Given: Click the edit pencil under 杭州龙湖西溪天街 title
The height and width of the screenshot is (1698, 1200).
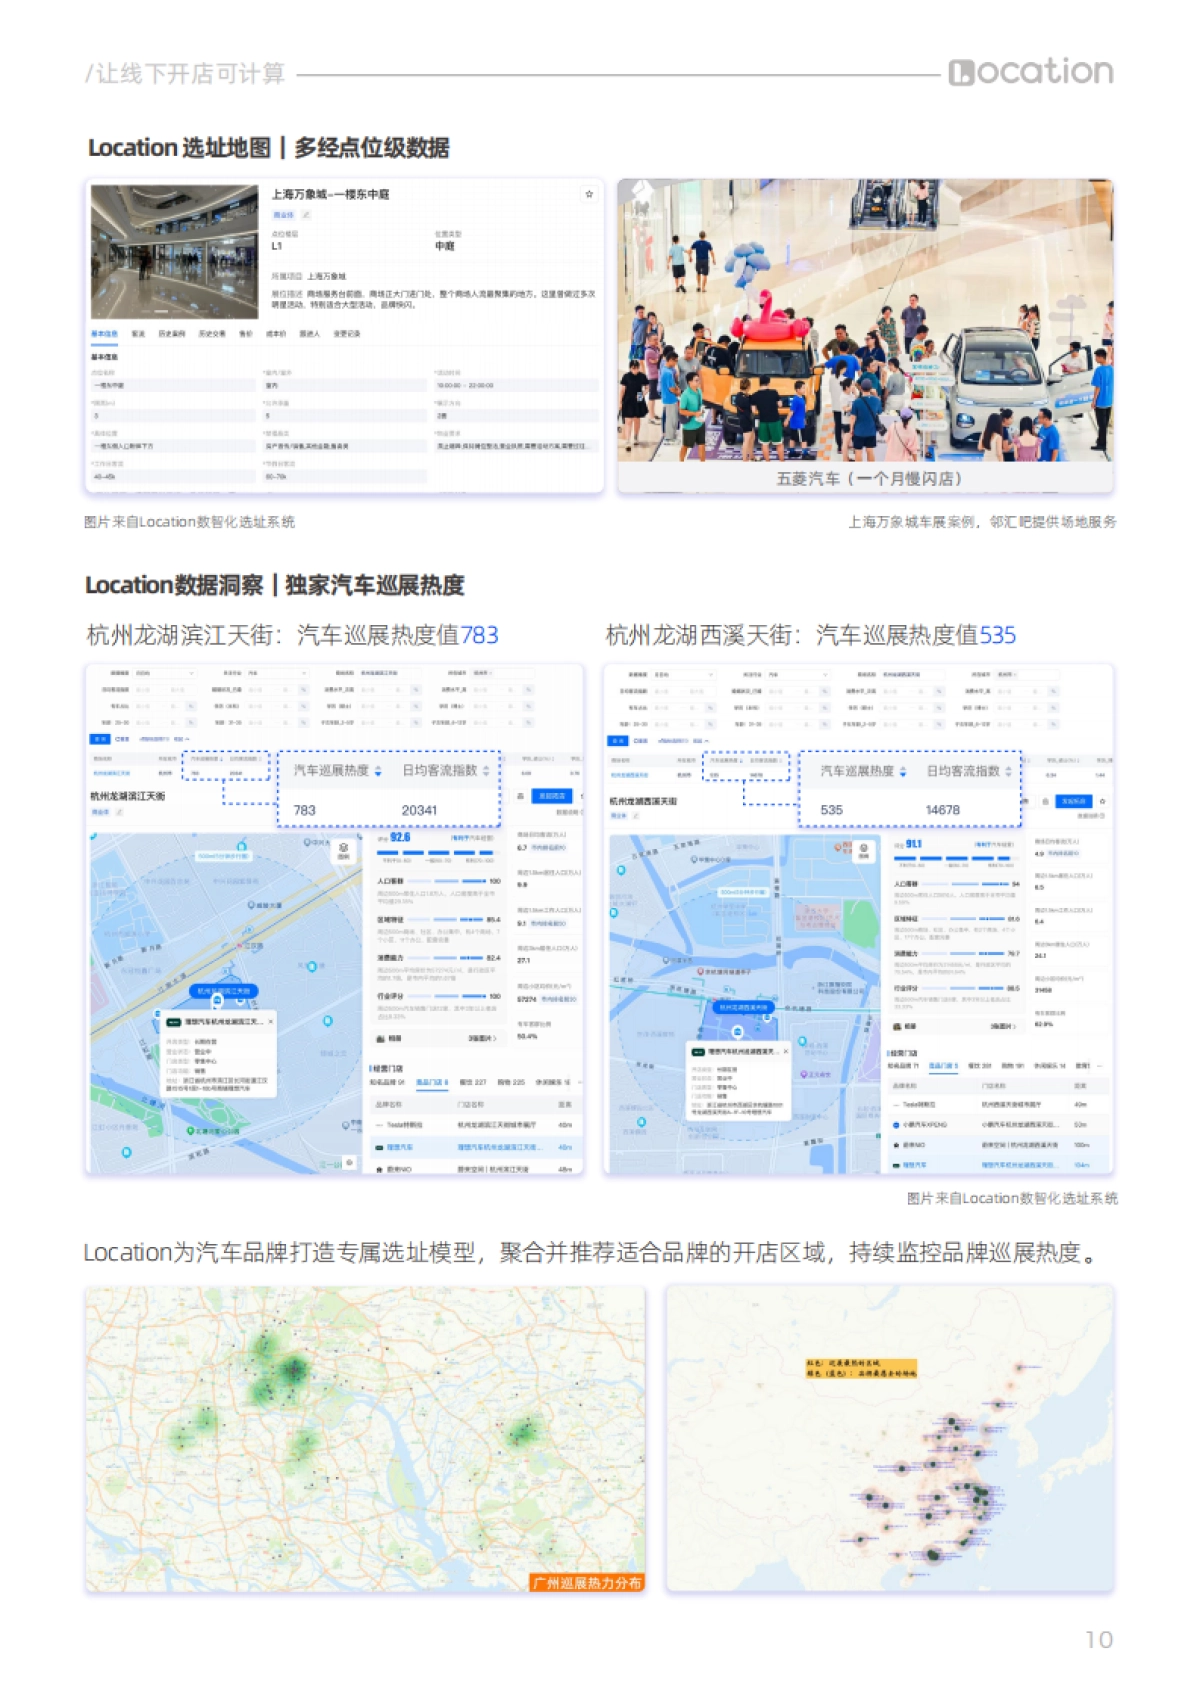Looking at the screenshot, I should click(x=636, y=816).
